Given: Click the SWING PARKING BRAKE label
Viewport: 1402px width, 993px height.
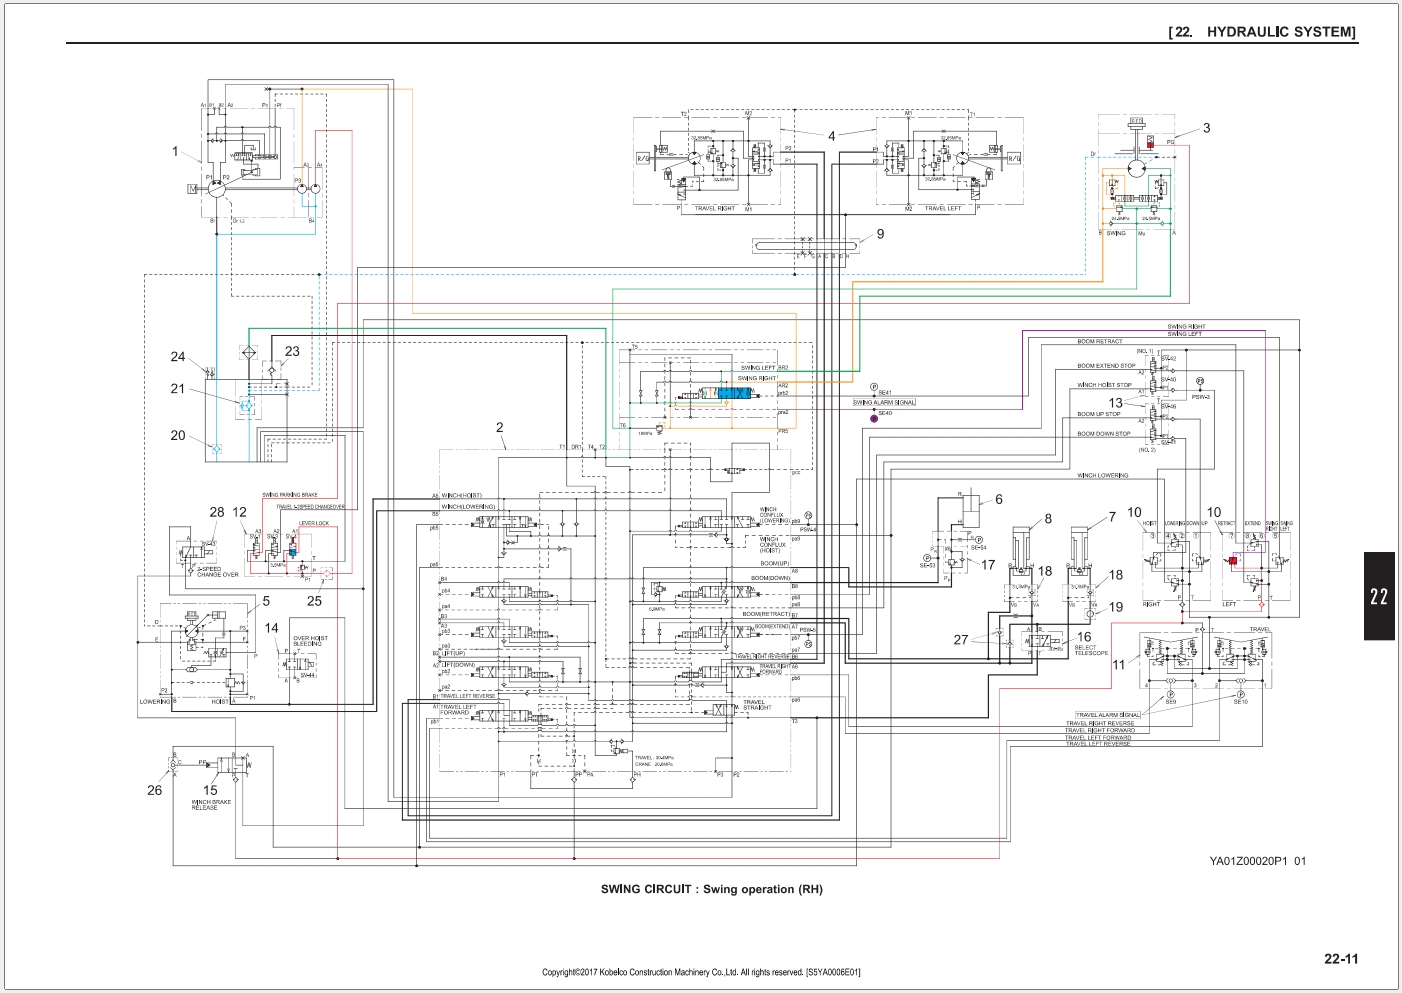Looking at the screenshot, I should pyautogui.click(x=290, y=495).
